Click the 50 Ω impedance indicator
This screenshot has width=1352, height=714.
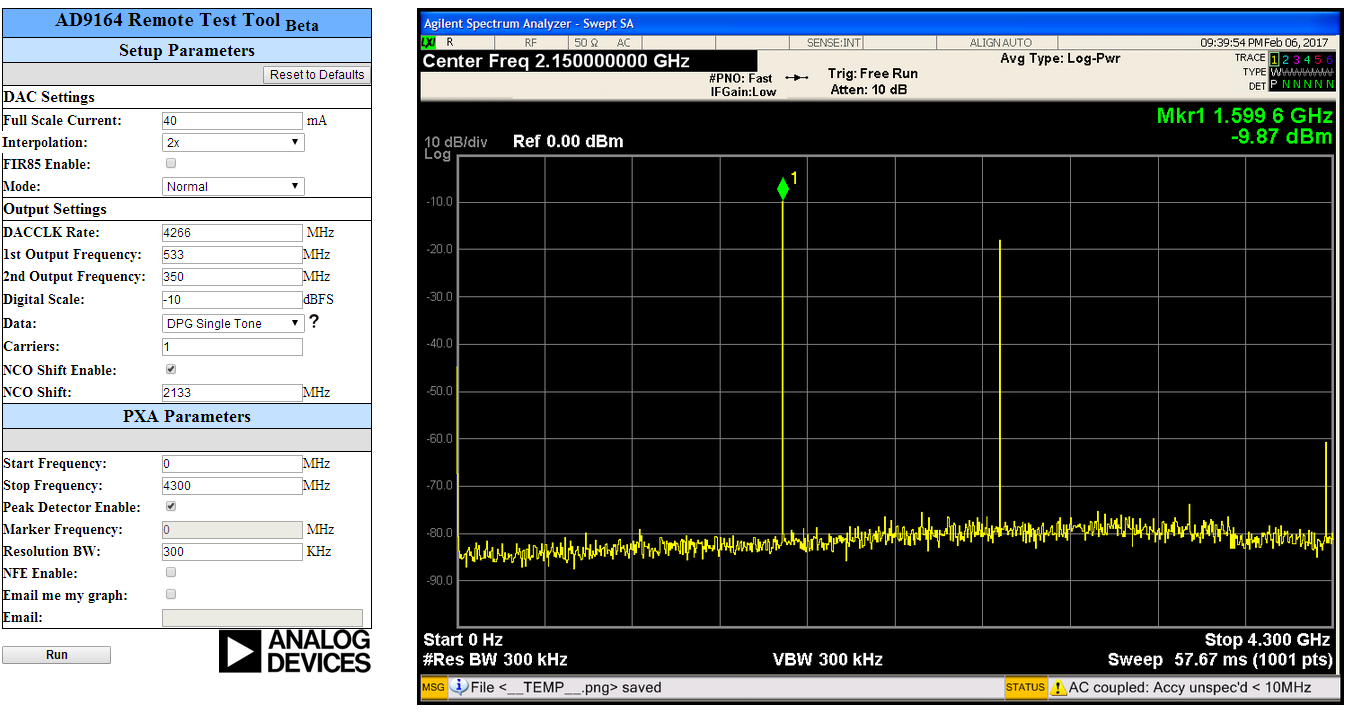pyautogui.click(x=586, y=43)
